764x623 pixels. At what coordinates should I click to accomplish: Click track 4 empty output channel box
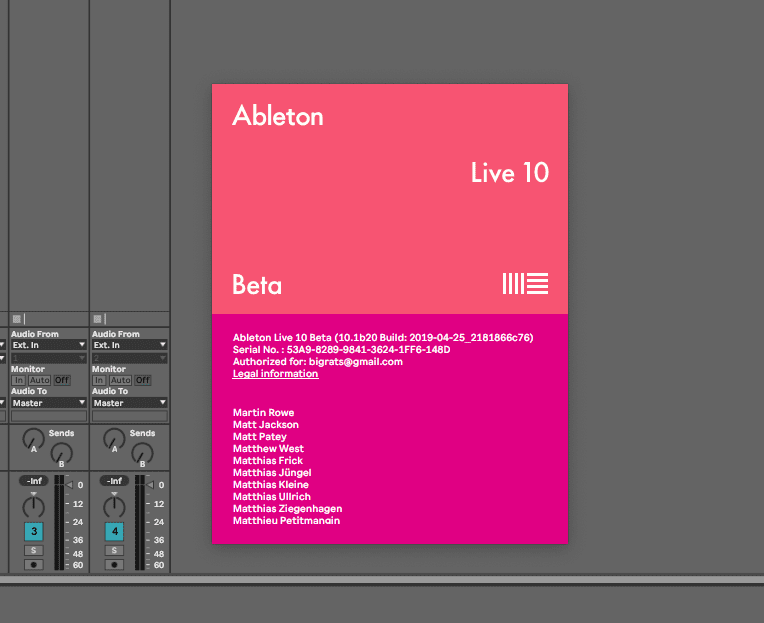130,416
